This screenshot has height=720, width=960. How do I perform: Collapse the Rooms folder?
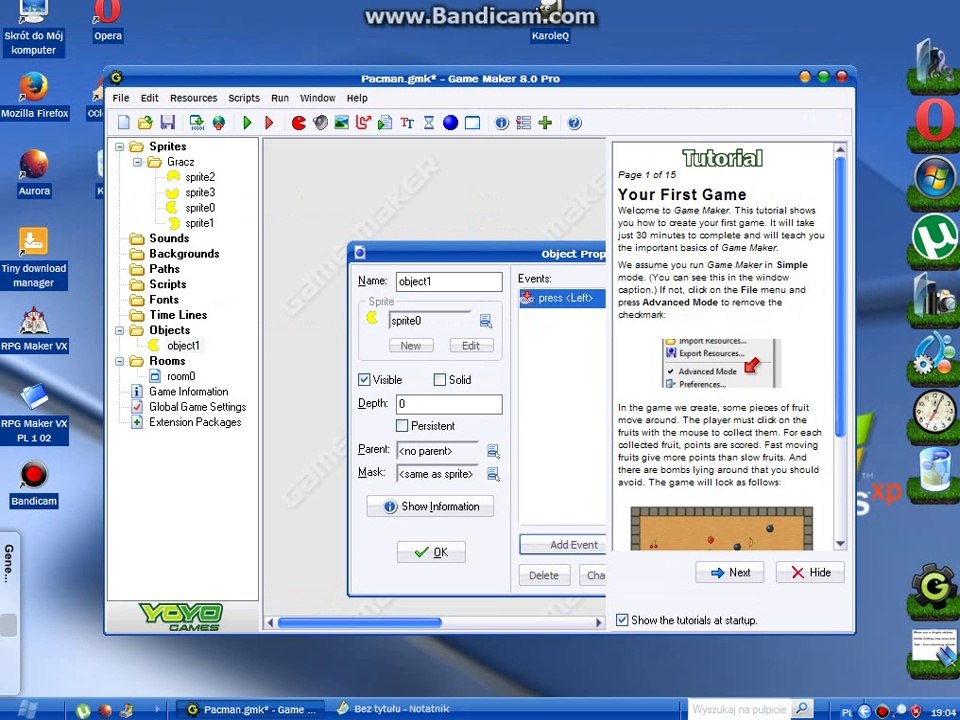[x=120, y=361]
